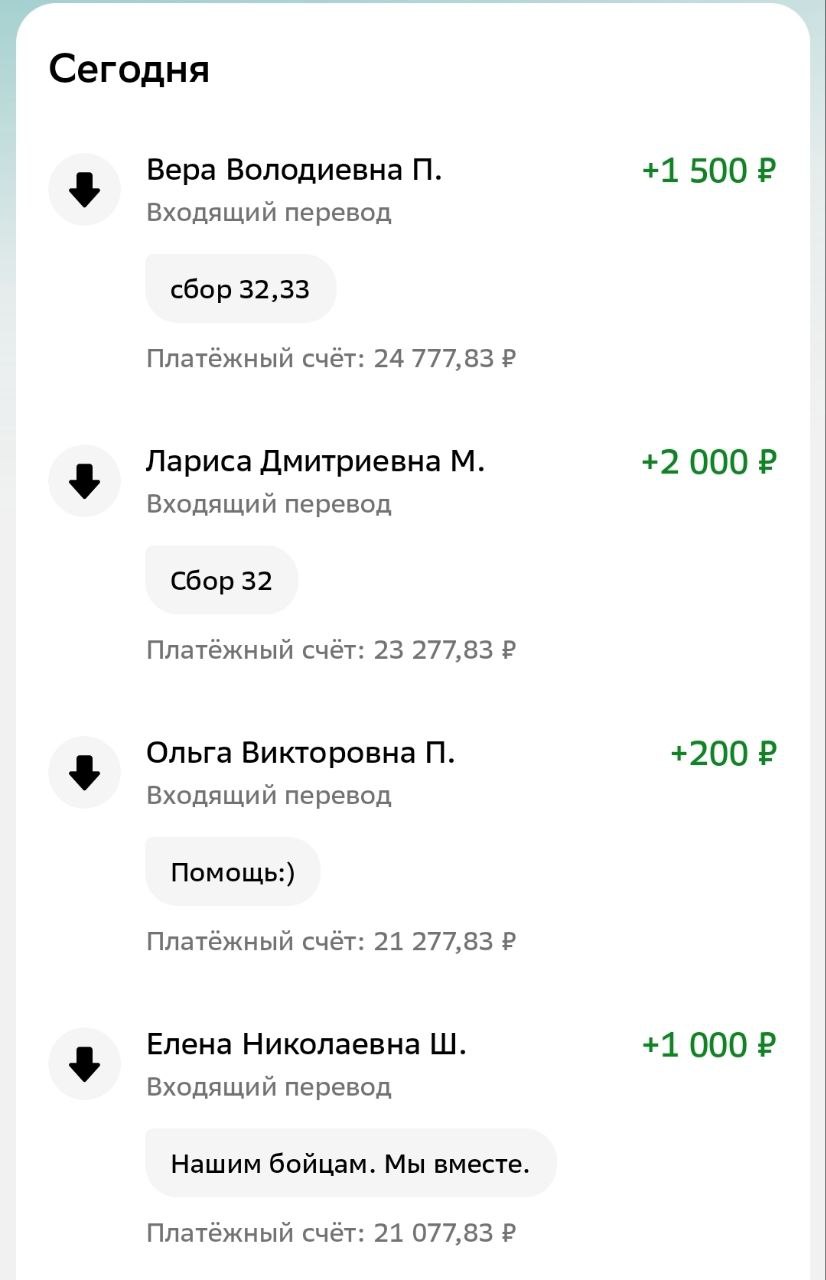Screen dimensions: 826x1280
Task: Tap the "Нашим бойцам. Мы вместе." bubble
Action: click(350, 1164)
